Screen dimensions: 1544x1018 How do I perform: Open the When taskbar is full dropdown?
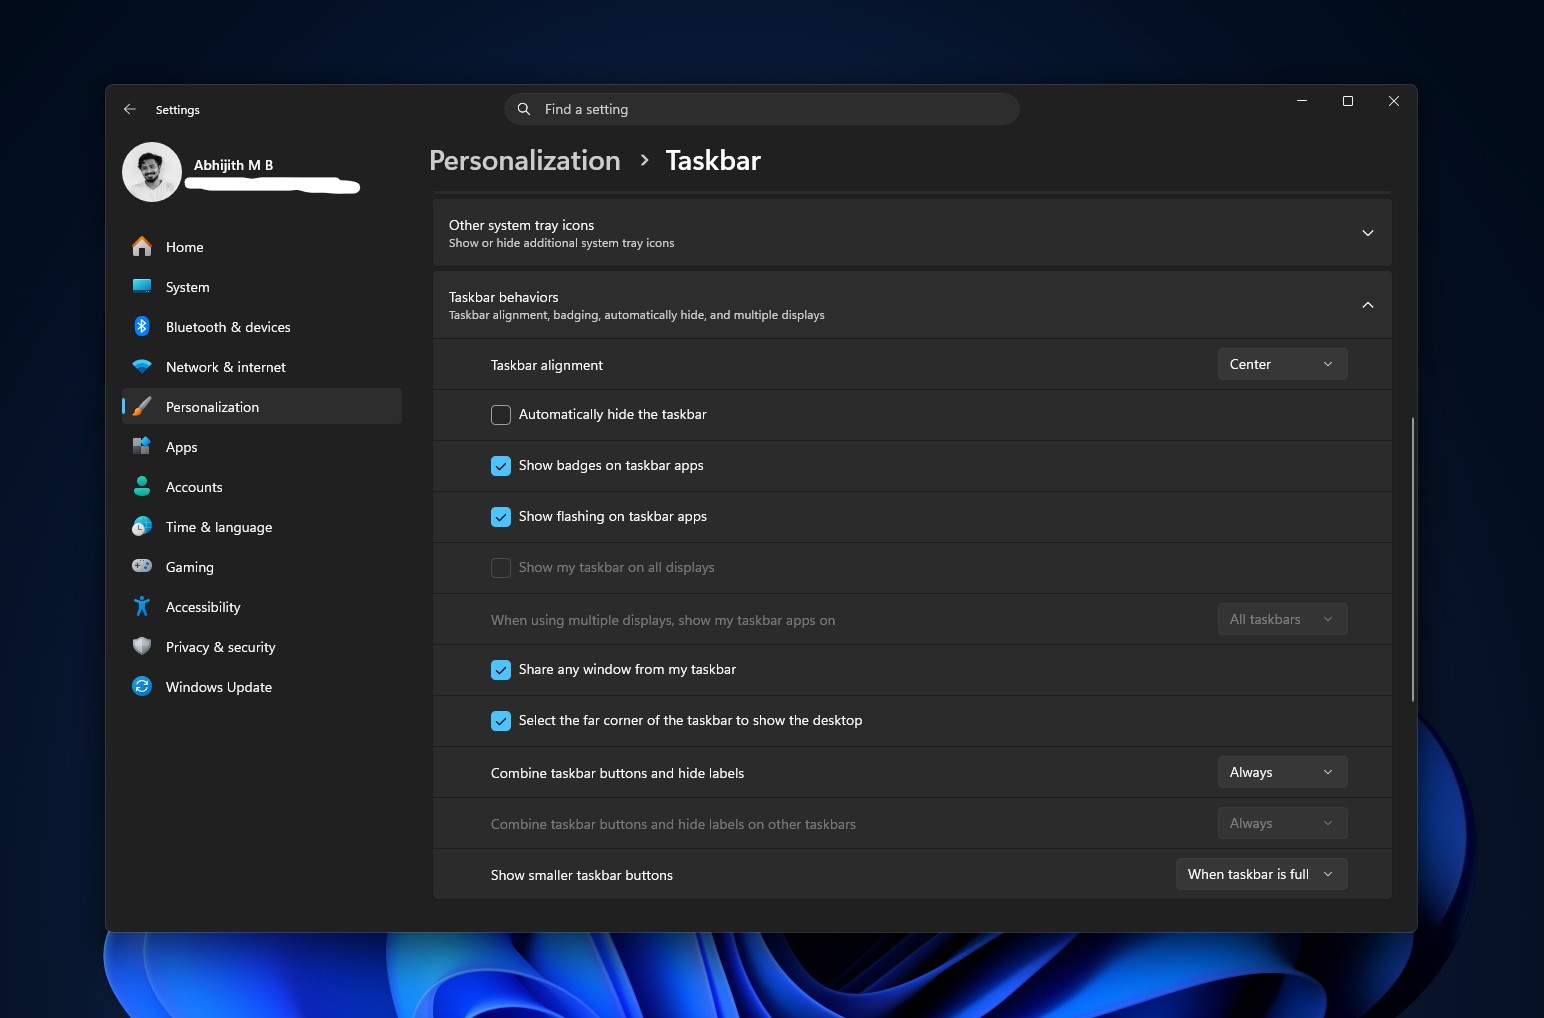[x=1261, y=874]
